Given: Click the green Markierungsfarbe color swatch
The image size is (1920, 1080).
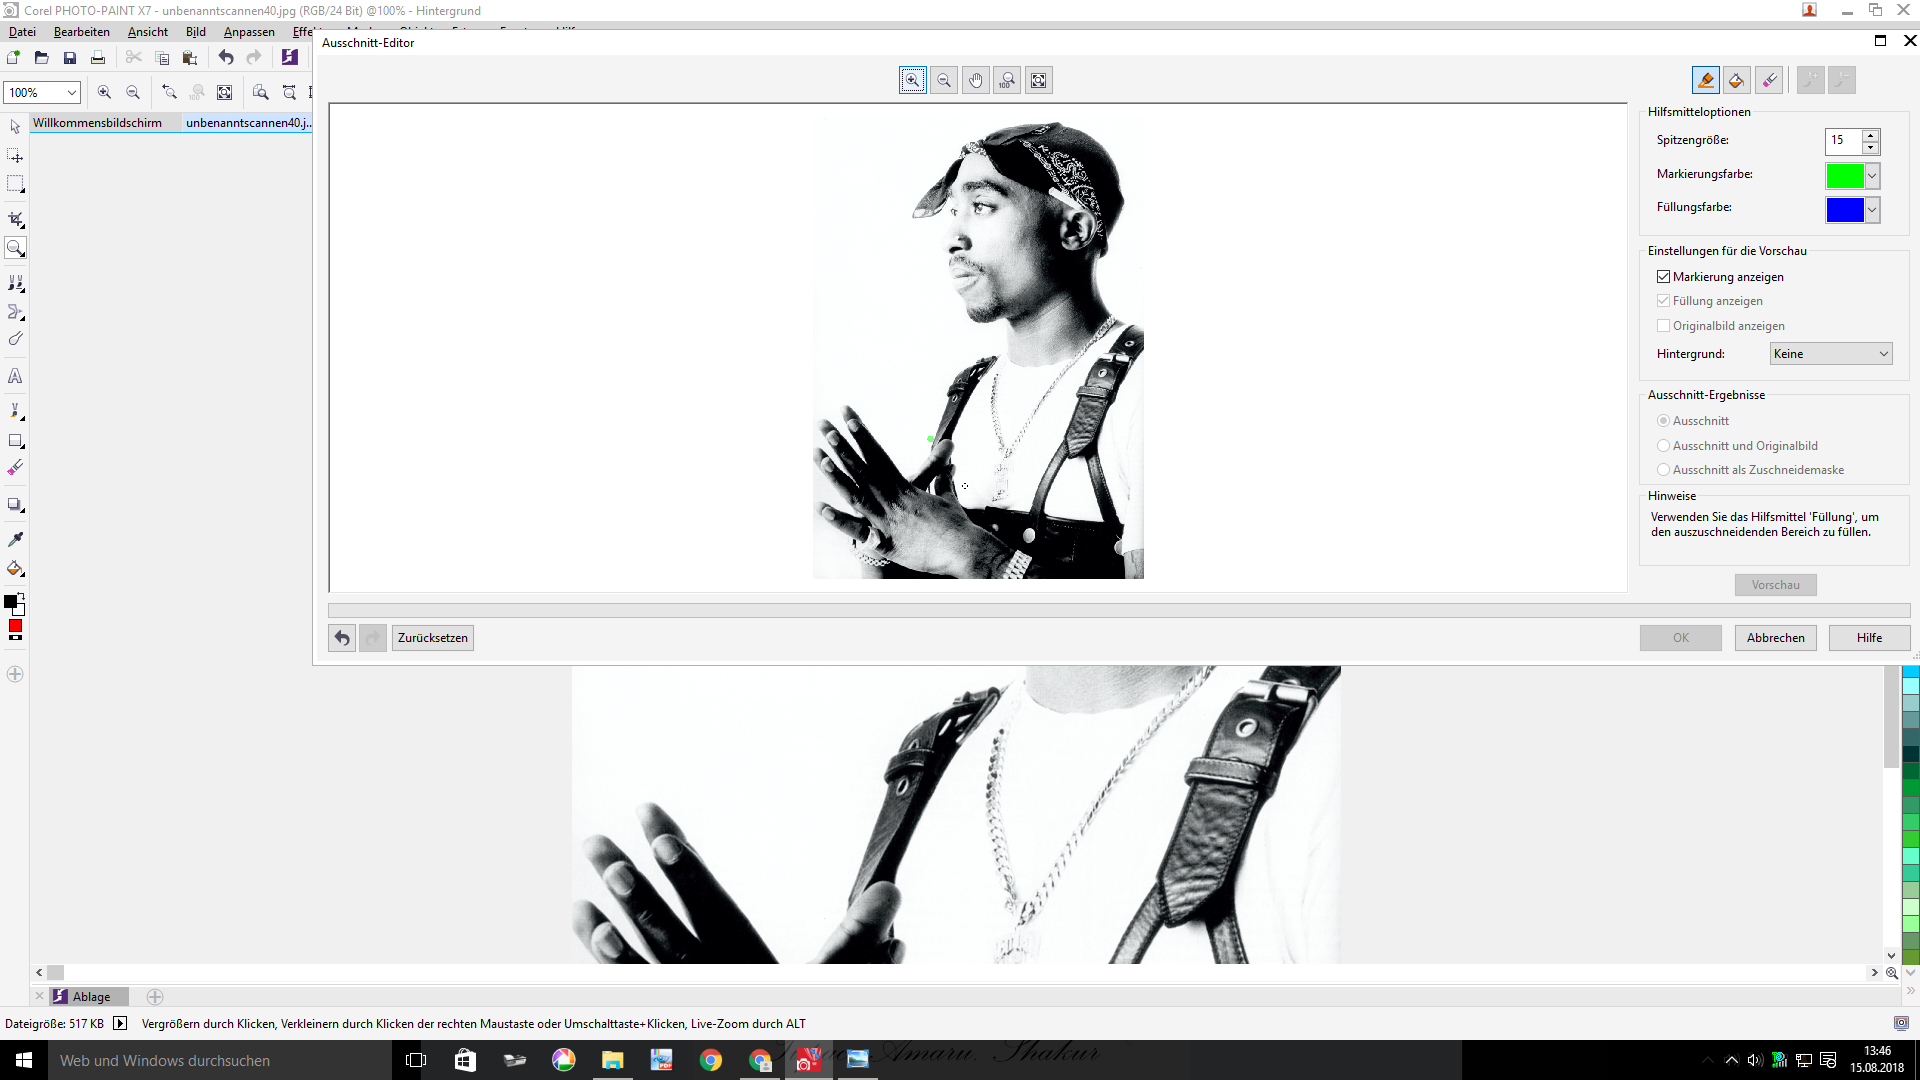Looking at the screenshot, I should (1845, 176).
